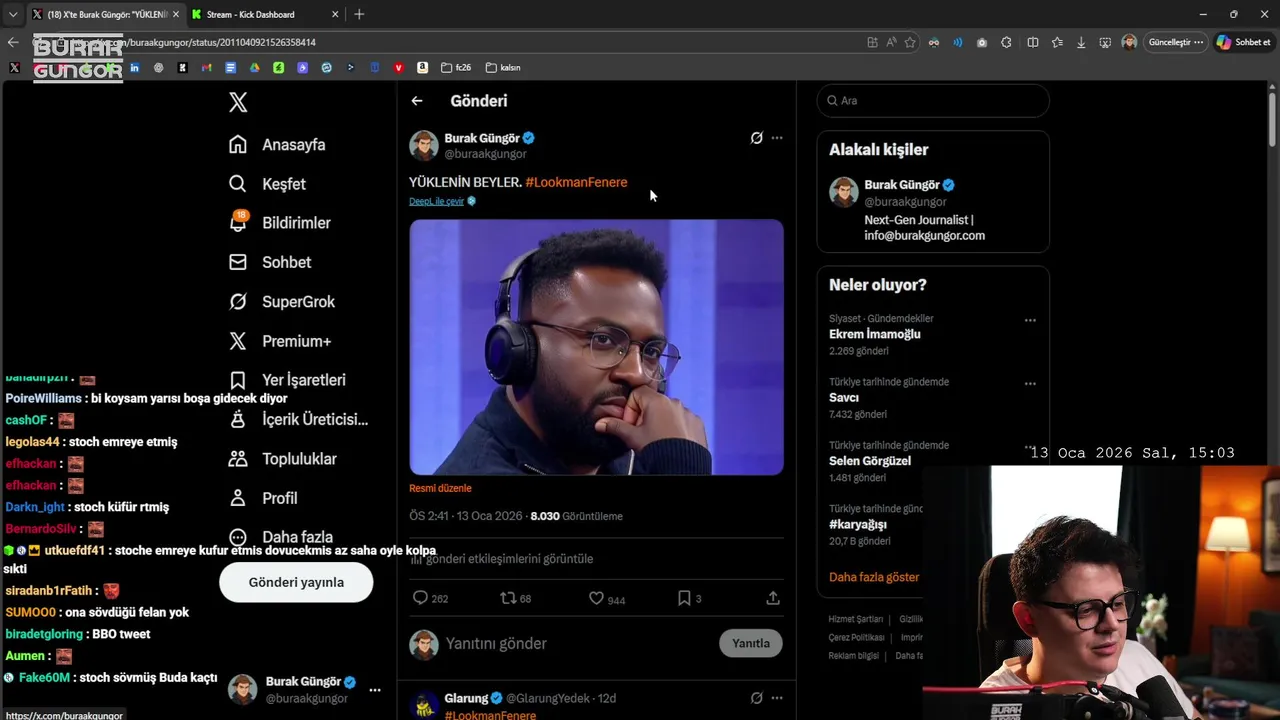
Task: Open Bildirimler with 18 unread badge
Action: point(279,223)
